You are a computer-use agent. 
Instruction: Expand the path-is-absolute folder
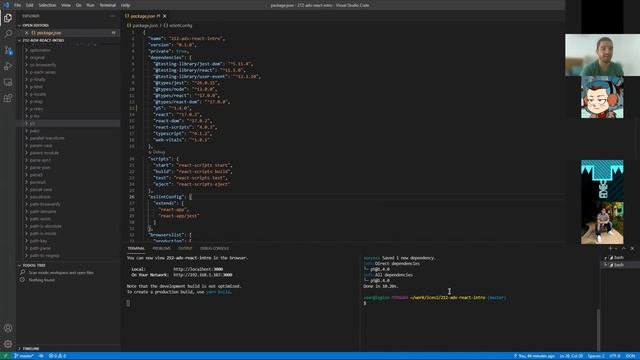[x=45, y=226]
